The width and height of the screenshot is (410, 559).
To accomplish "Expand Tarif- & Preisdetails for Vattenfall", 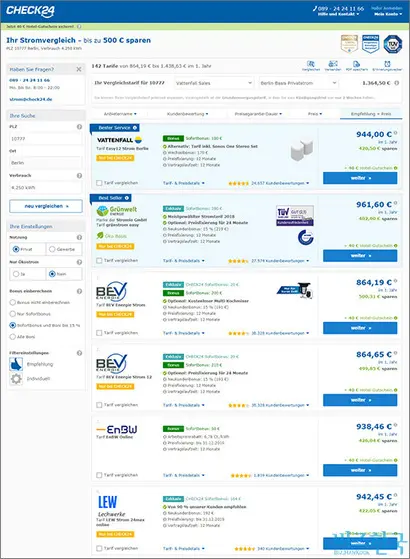I will pos(184,183).
